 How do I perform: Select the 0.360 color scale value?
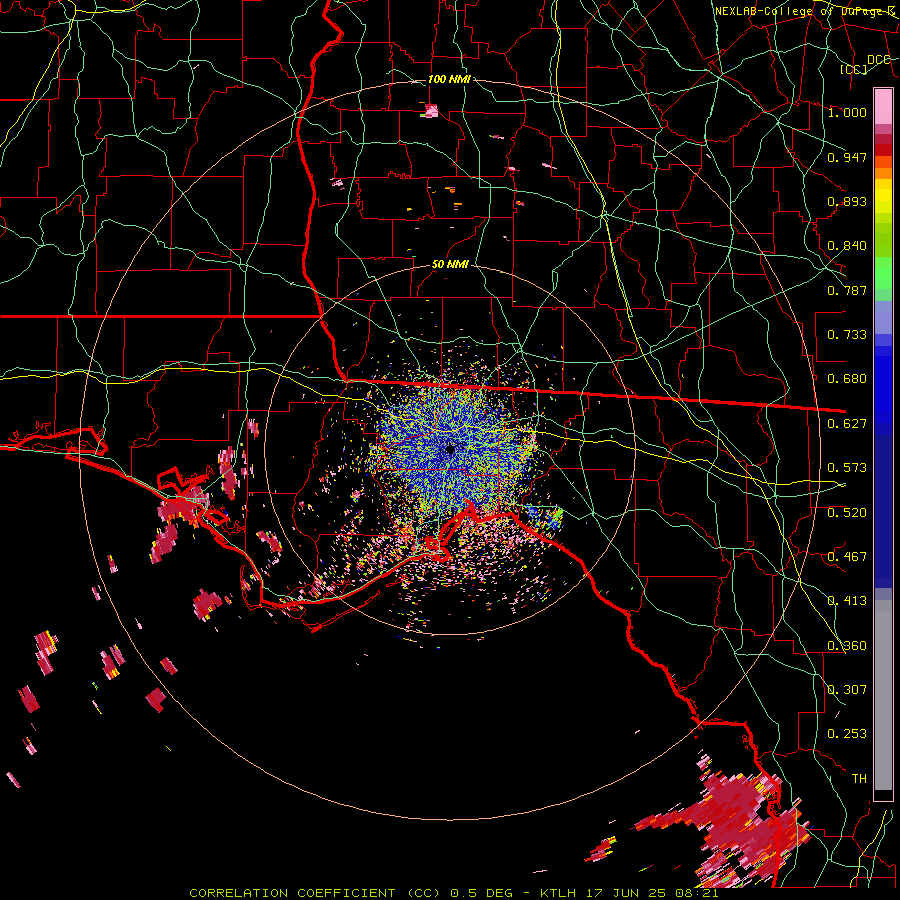pos(847,646)
